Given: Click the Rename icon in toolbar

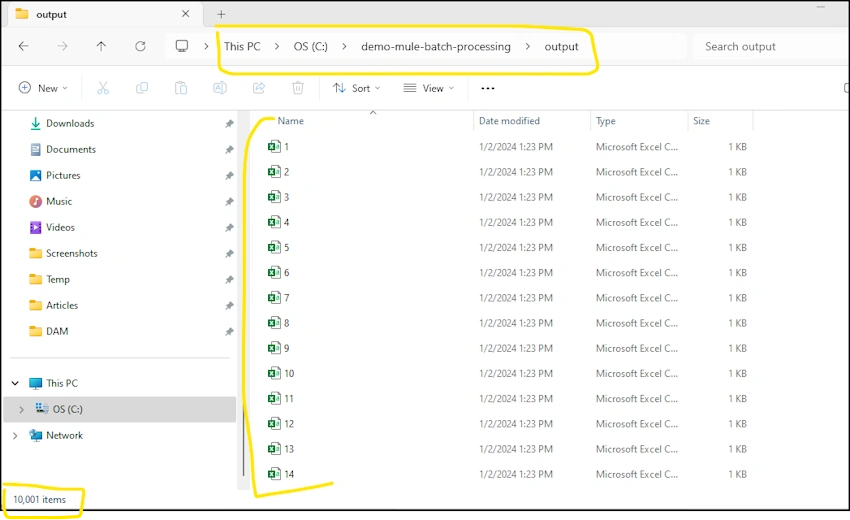Looking at the screenshot, I should click(220, 88).
